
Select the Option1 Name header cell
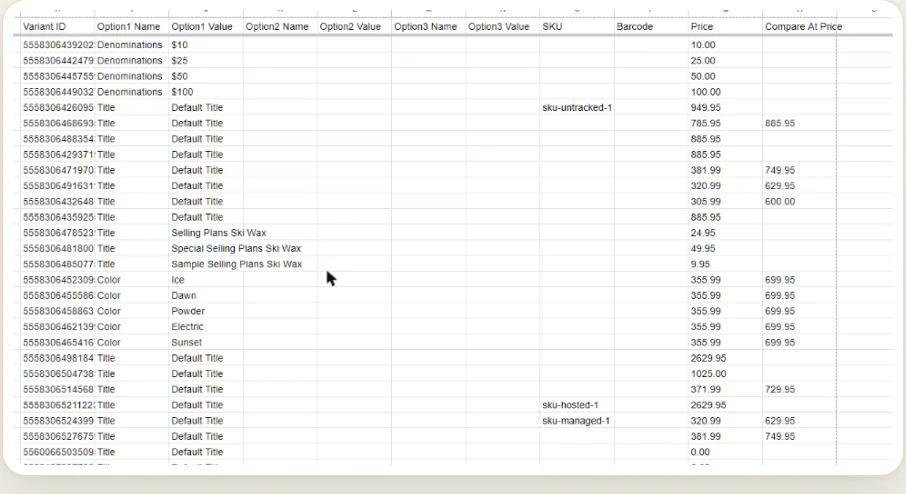pos(131,27)
